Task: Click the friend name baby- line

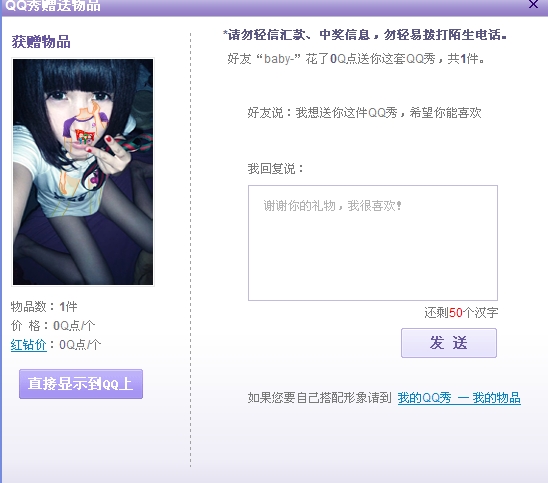Action: coord(356,59)
